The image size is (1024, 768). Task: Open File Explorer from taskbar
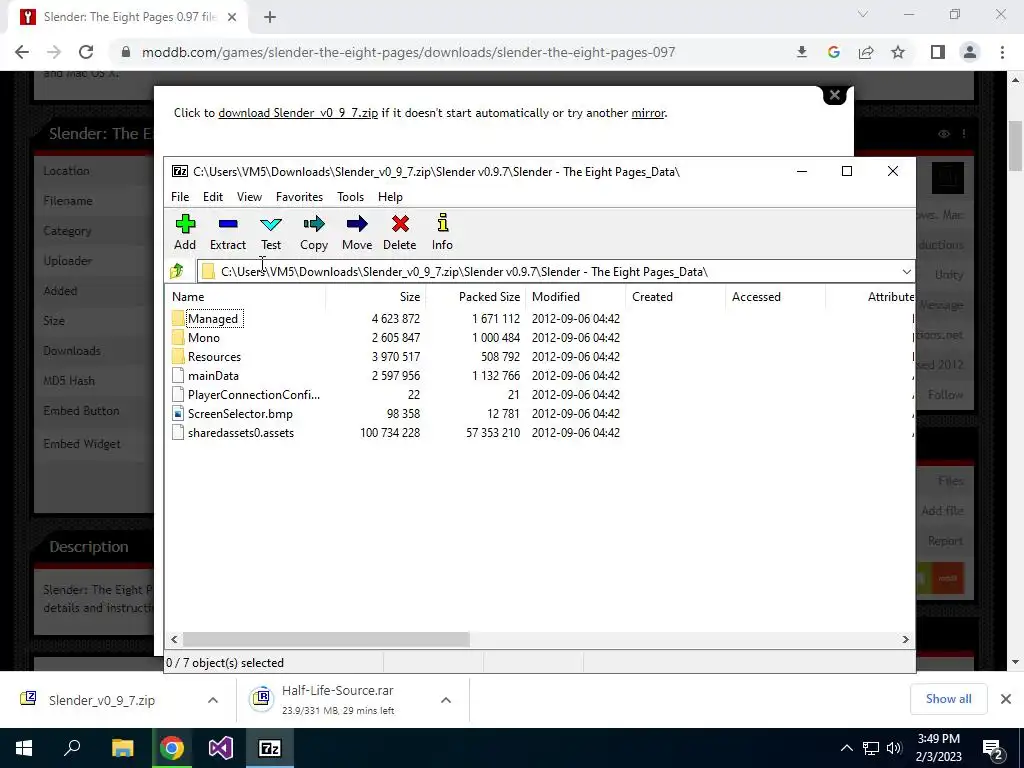(x=122, y=748)
